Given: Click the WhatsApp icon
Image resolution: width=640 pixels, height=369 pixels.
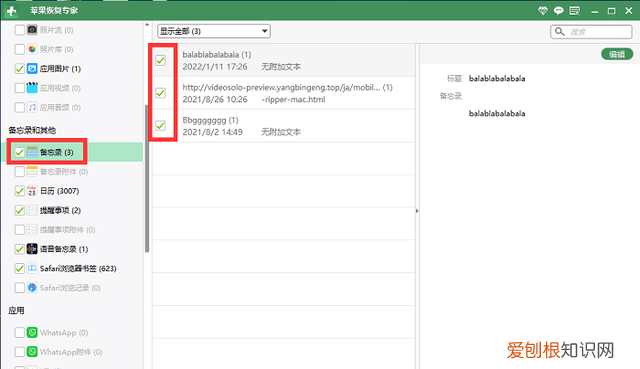Looking at the screenshot, I should point(32,333).
